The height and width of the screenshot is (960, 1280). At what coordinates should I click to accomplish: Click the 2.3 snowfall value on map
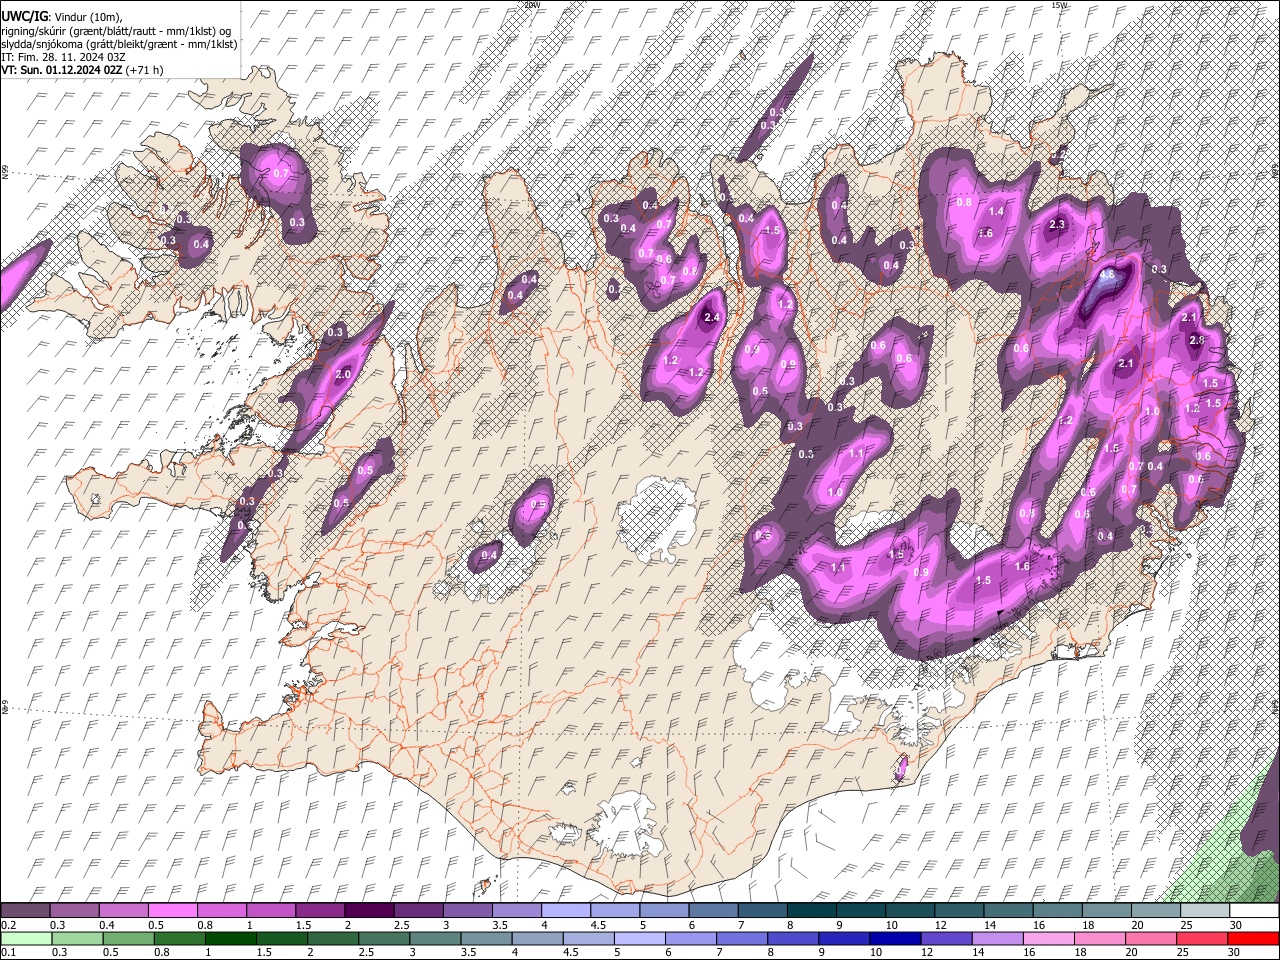[x=1058, y=225]
